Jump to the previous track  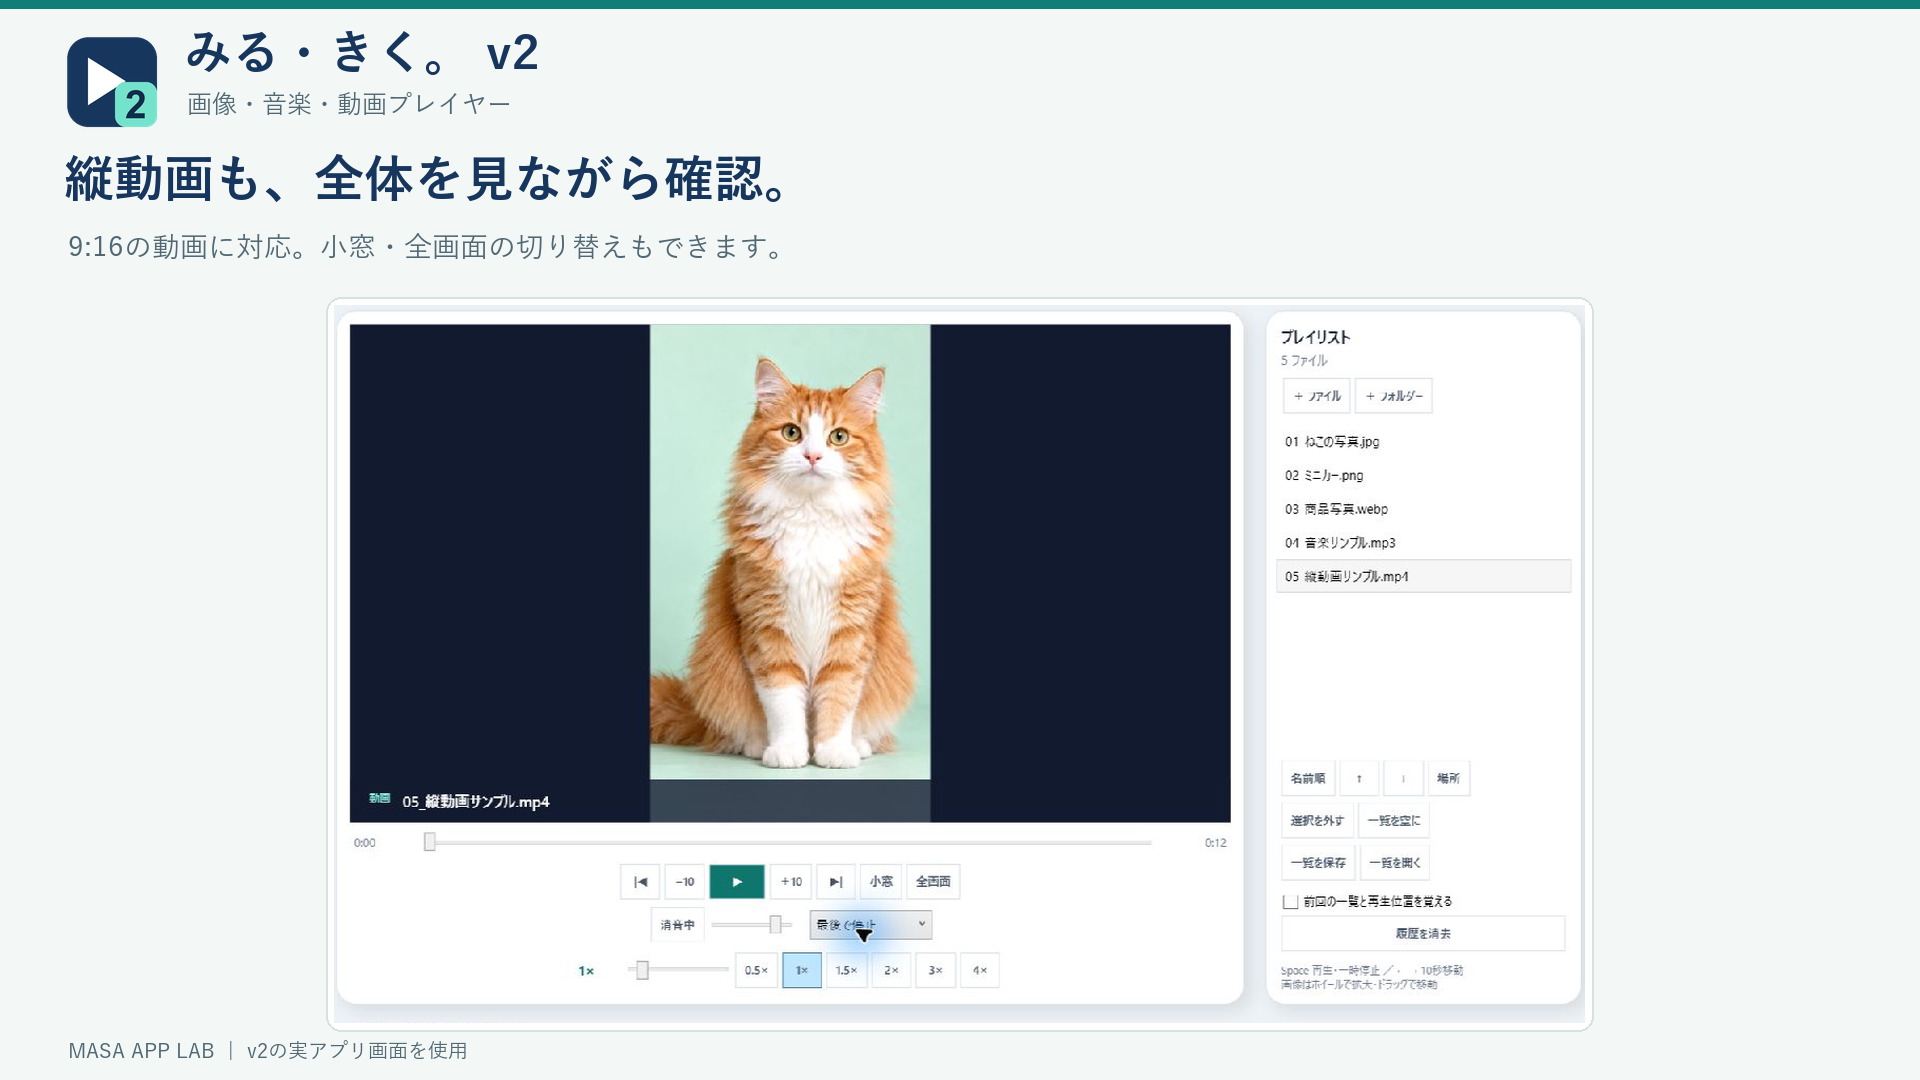(x=640, y=882)
